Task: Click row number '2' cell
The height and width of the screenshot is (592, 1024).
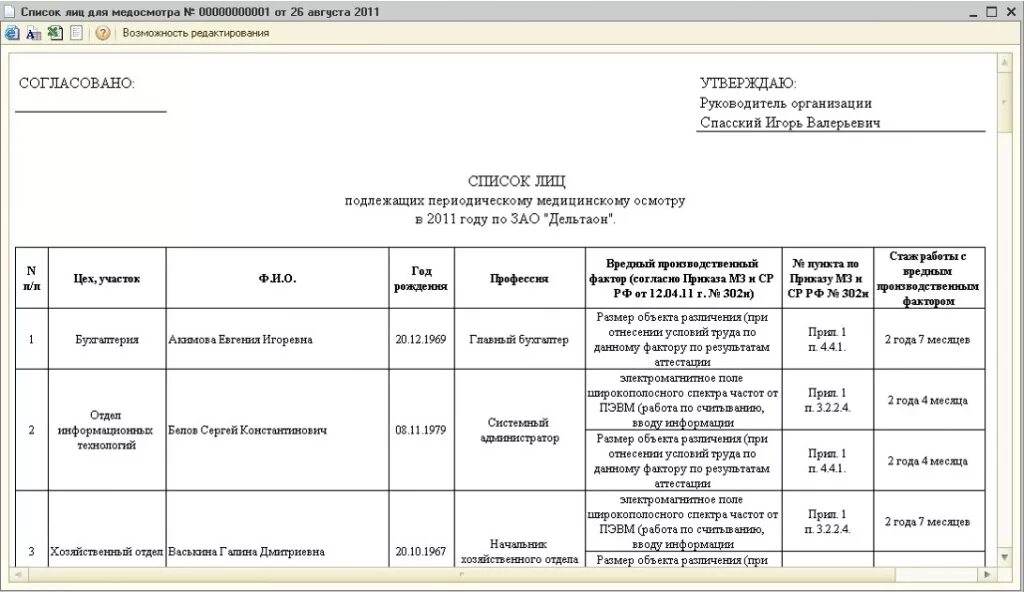Action: pyautogui.click(x=31, y=430)
